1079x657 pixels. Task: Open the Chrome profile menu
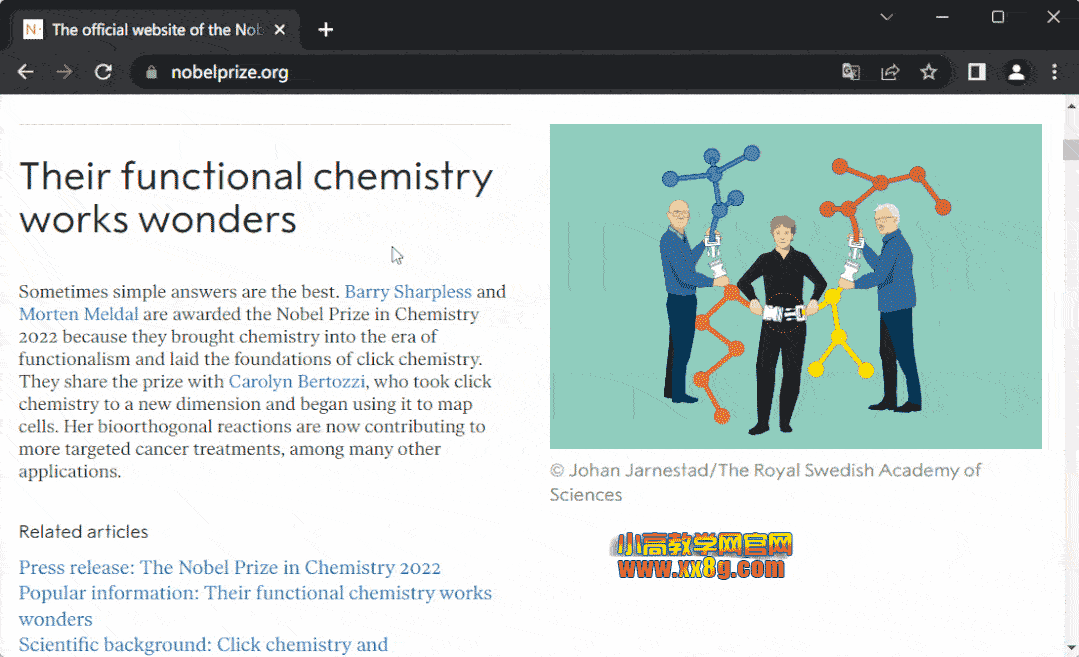coord(1016,72)
